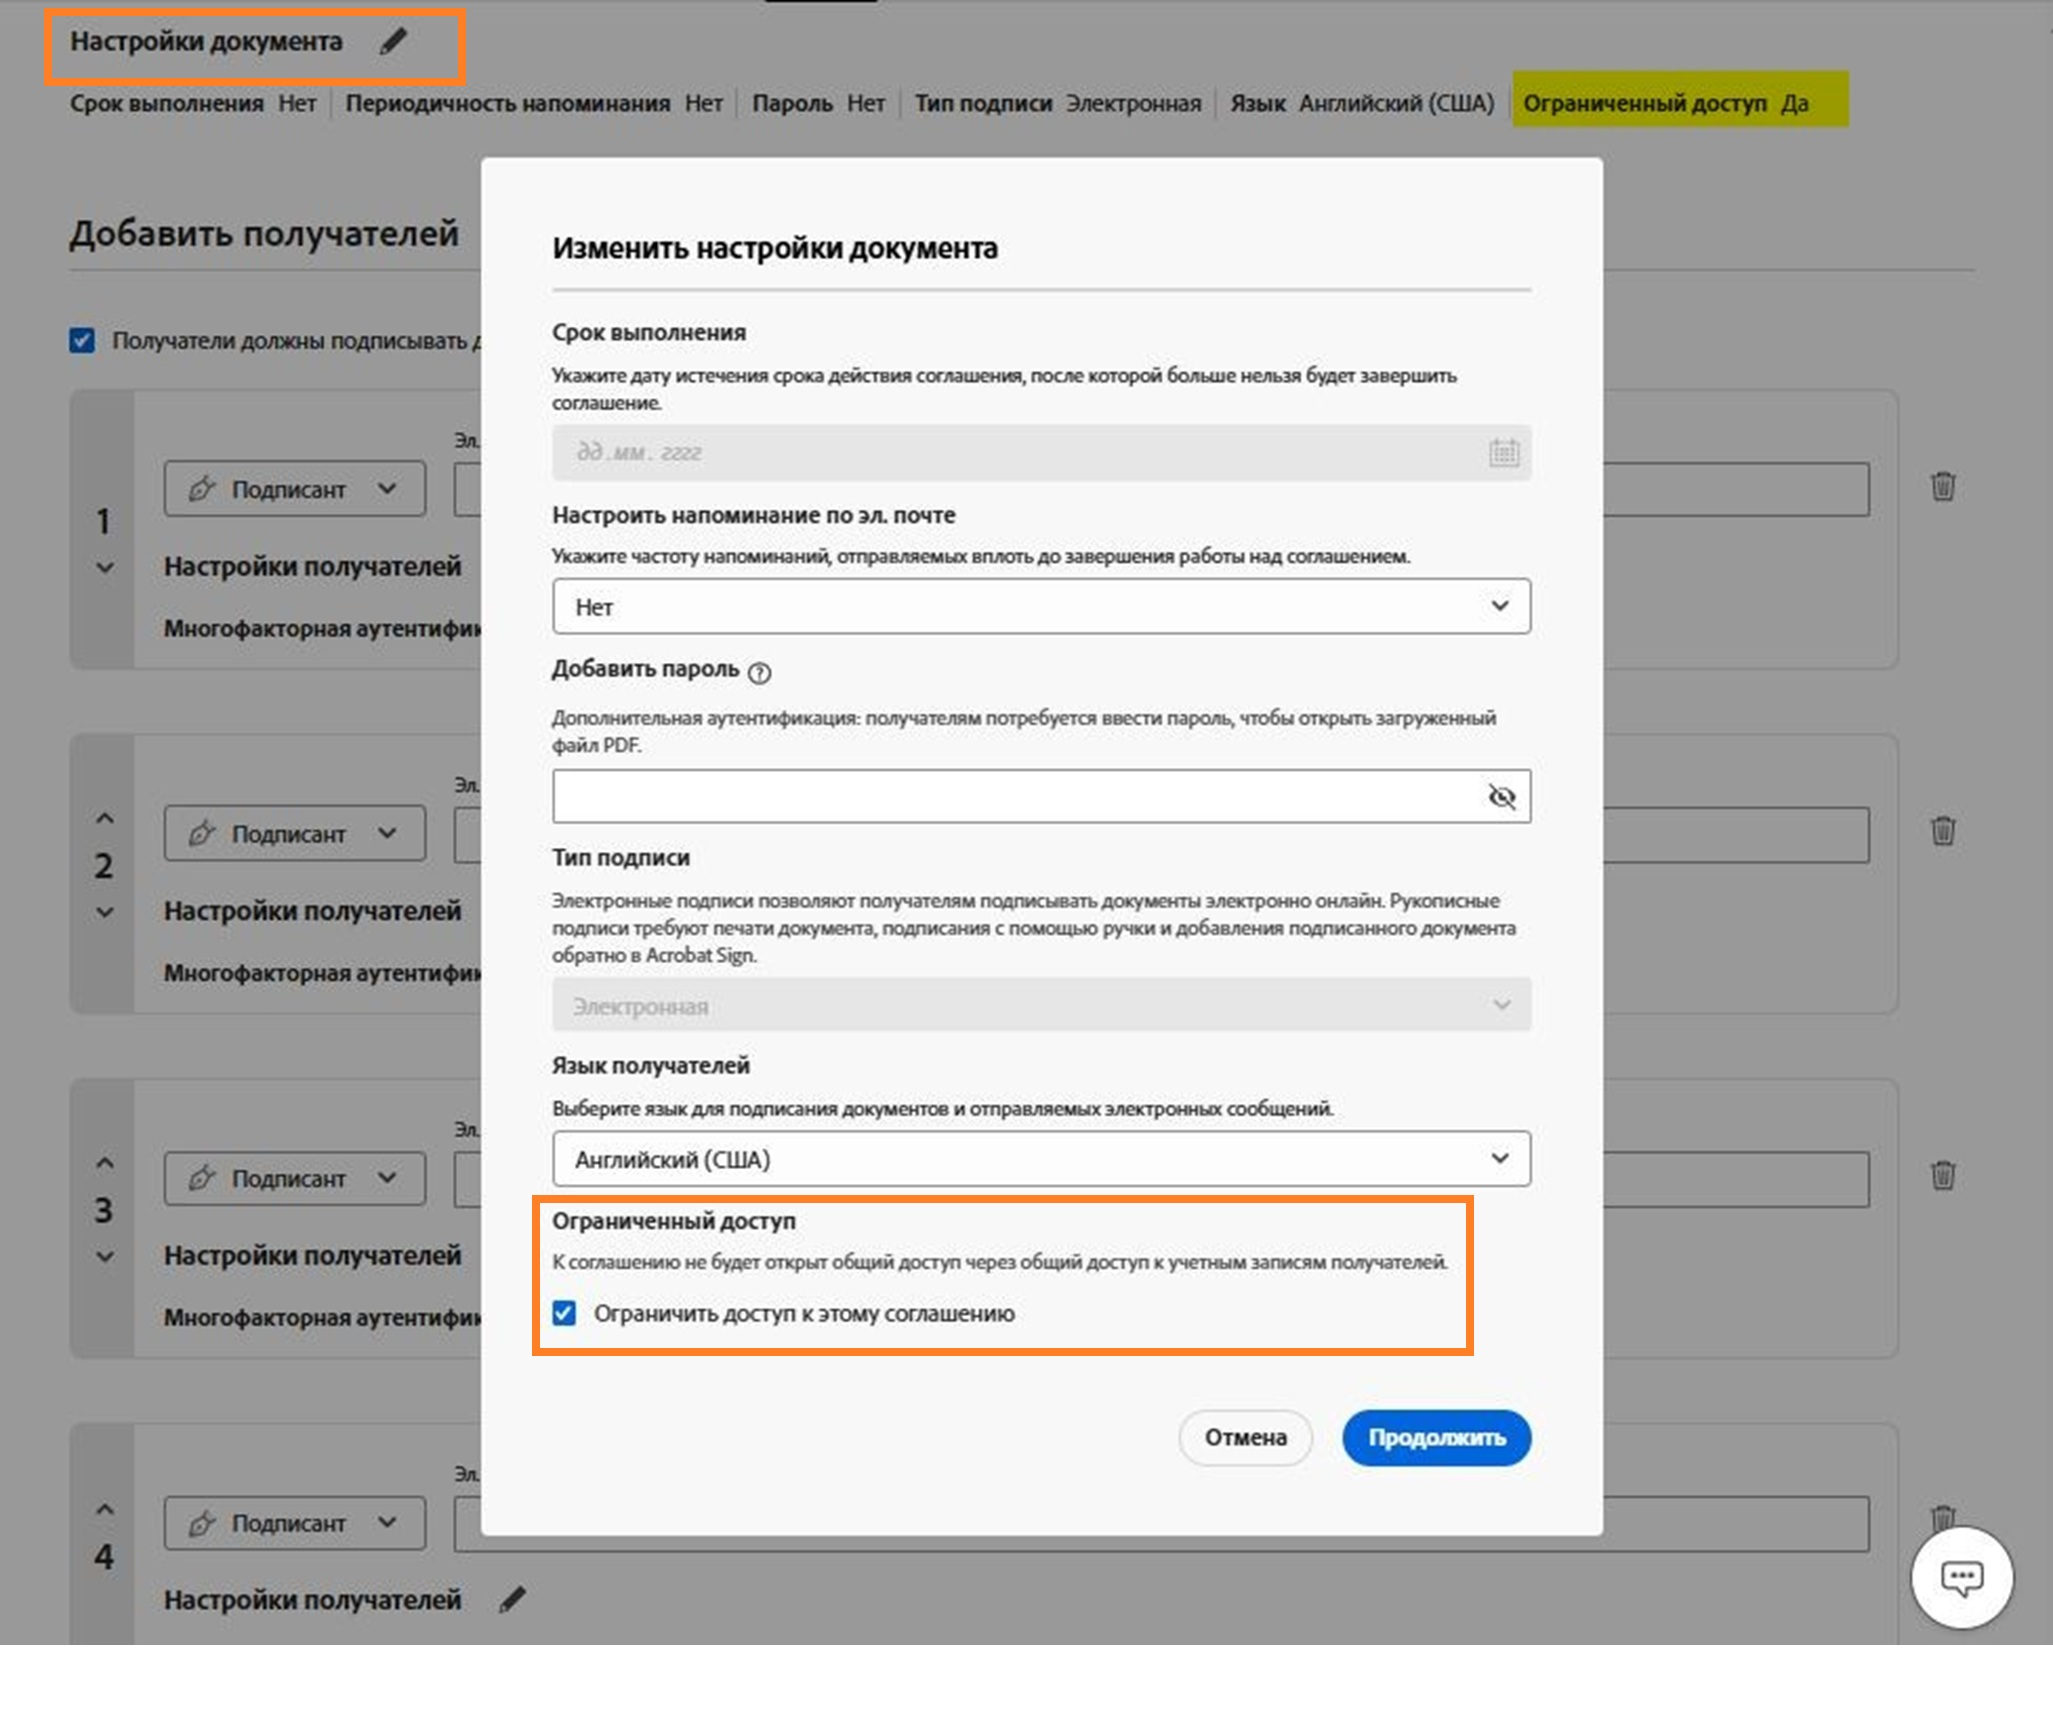Move recipient 2 up with arrow

click(x=104, y=819)
